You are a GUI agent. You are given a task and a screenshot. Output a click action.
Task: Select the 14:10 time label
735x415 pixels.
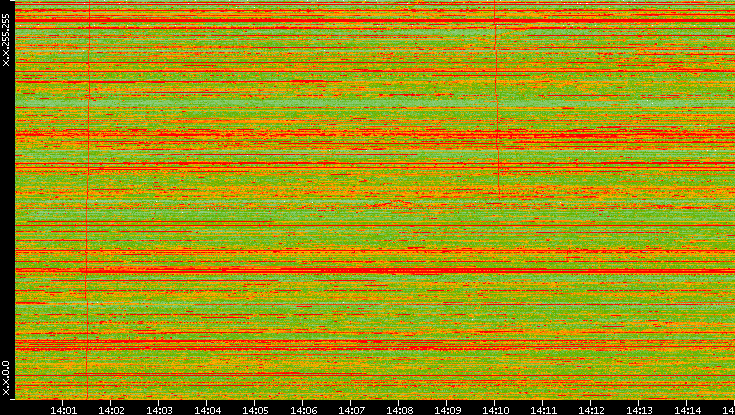point(495,410)
